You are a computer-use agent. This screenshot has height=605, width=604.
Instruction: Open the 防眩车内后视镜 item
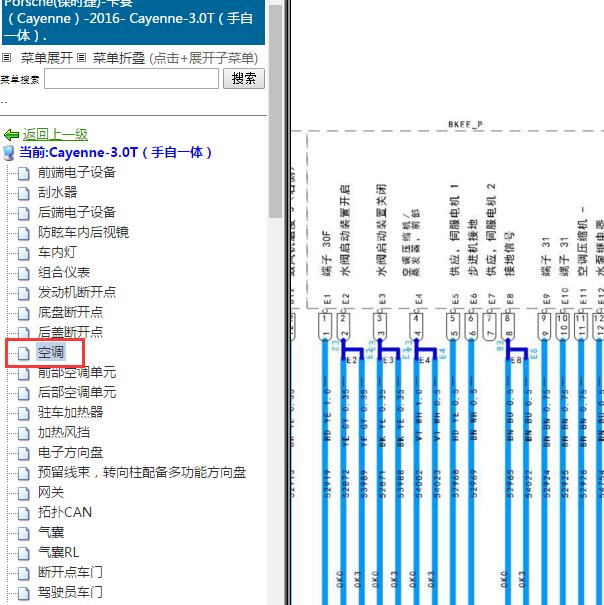[x=83, y=232]
